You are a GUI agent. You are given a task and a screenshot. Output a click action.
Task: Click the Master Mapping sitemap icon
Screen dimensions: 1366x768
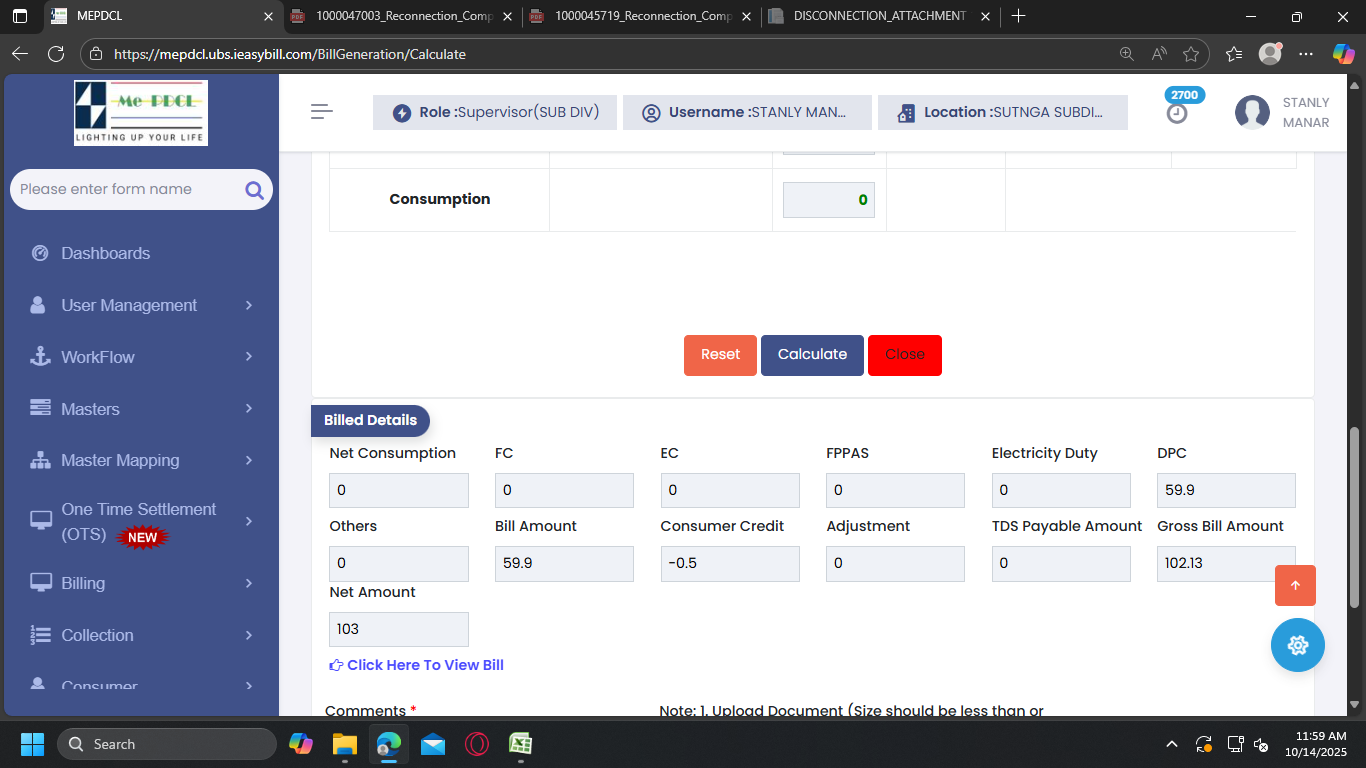(40, 460)
